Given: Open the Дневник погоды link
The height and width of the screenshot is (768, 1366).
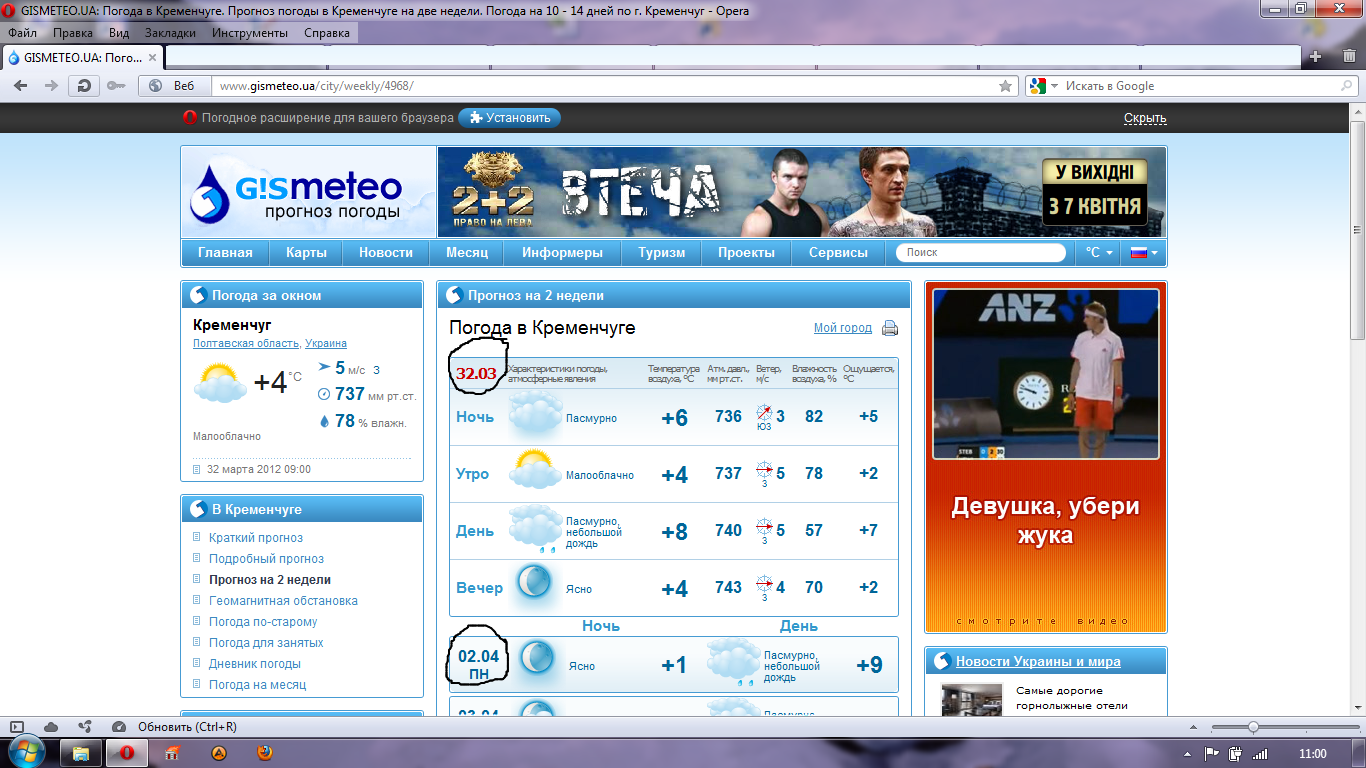Looking at the screenshot, I should [255, 664].
